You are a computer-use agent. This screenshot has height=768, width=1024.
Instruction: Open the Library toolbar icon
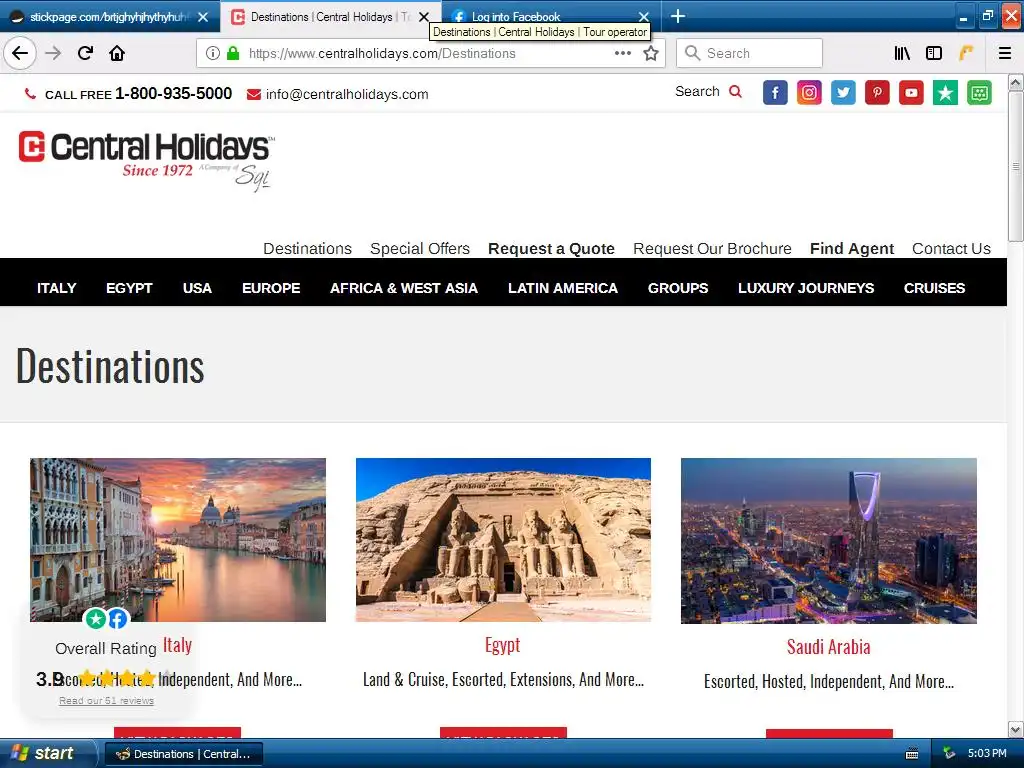pos(902,53)
